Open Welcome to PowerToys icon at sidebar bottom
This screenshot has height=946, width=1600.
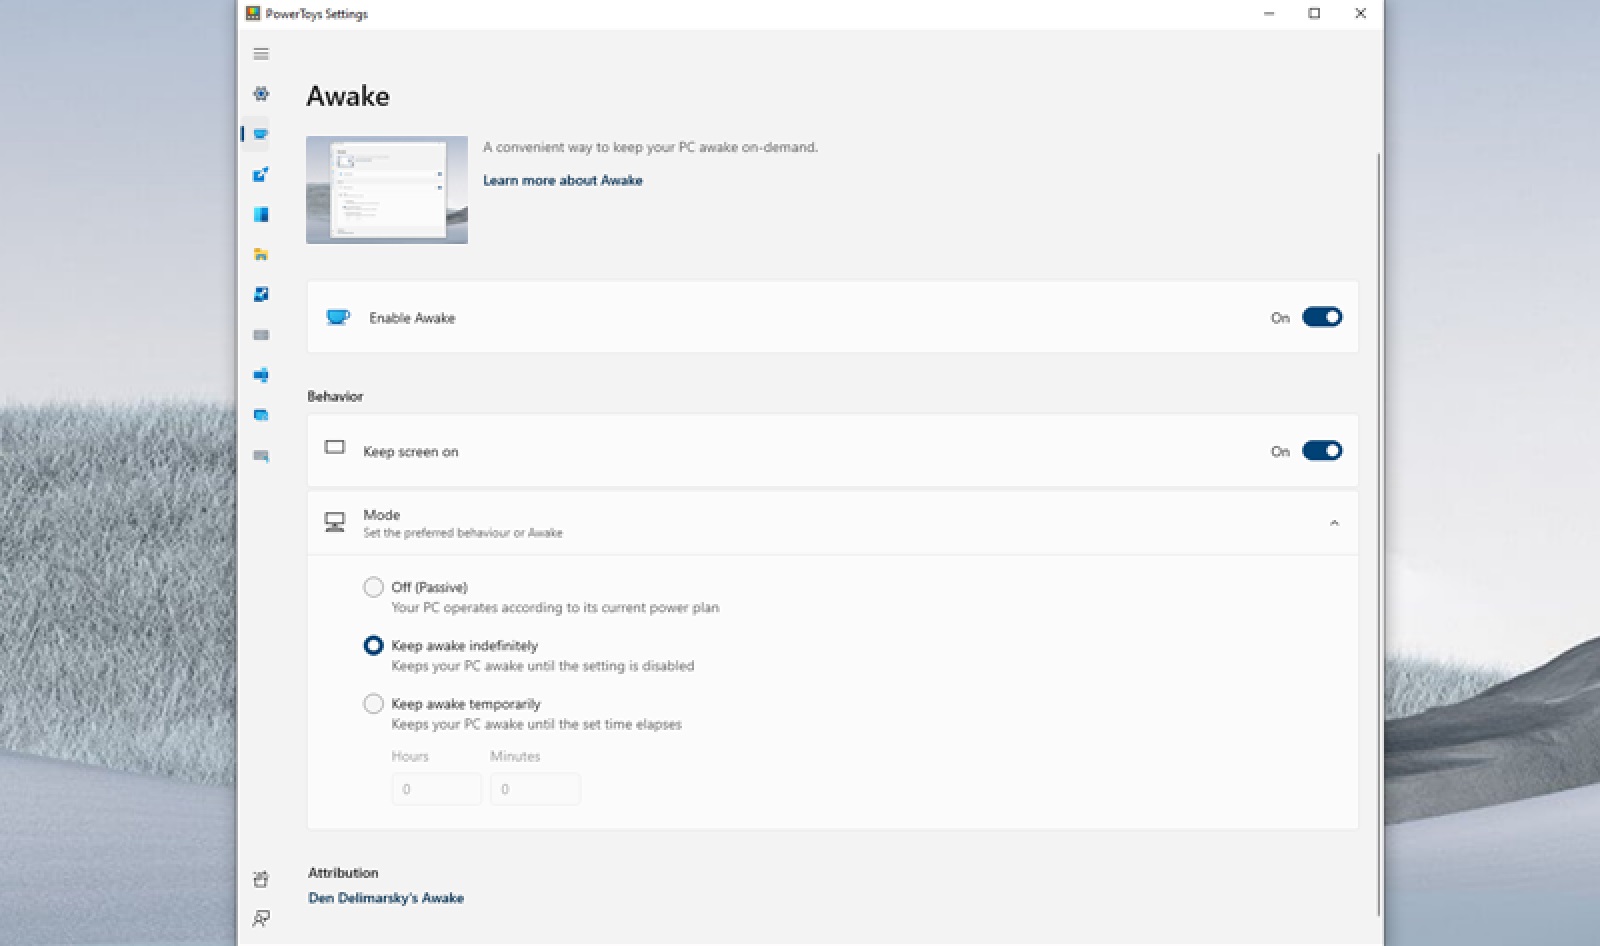[x=261, y=879]
